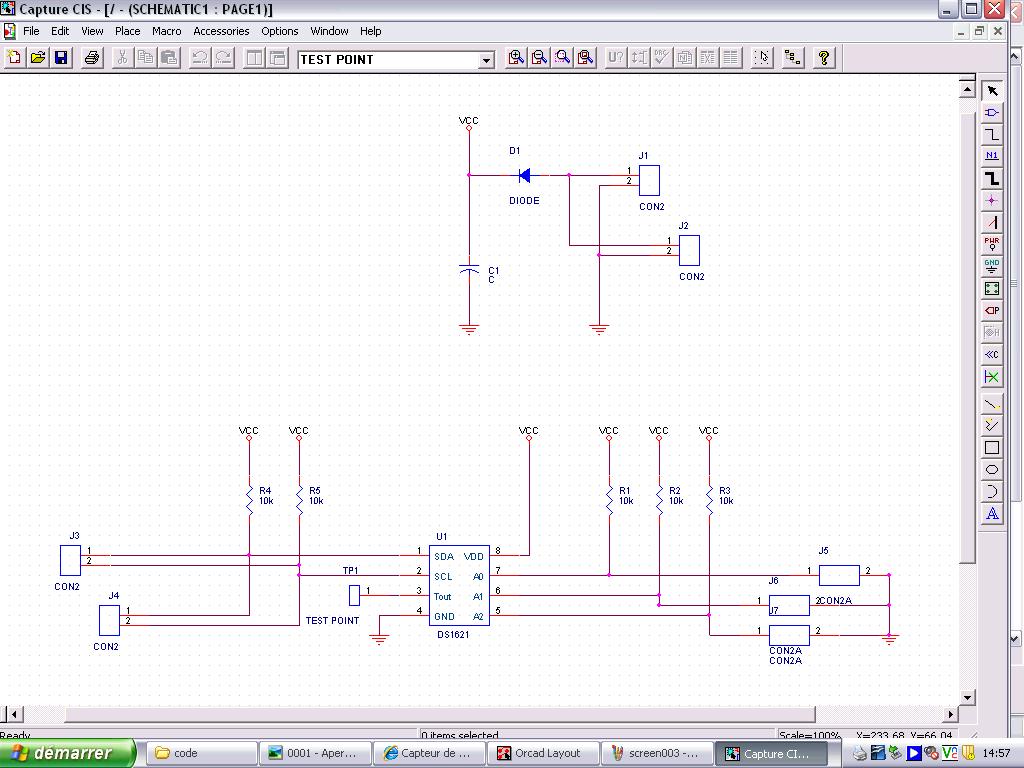Switch to Capteur de Internet Explorer window
1024x768 pixels.
tap(430, 753)
